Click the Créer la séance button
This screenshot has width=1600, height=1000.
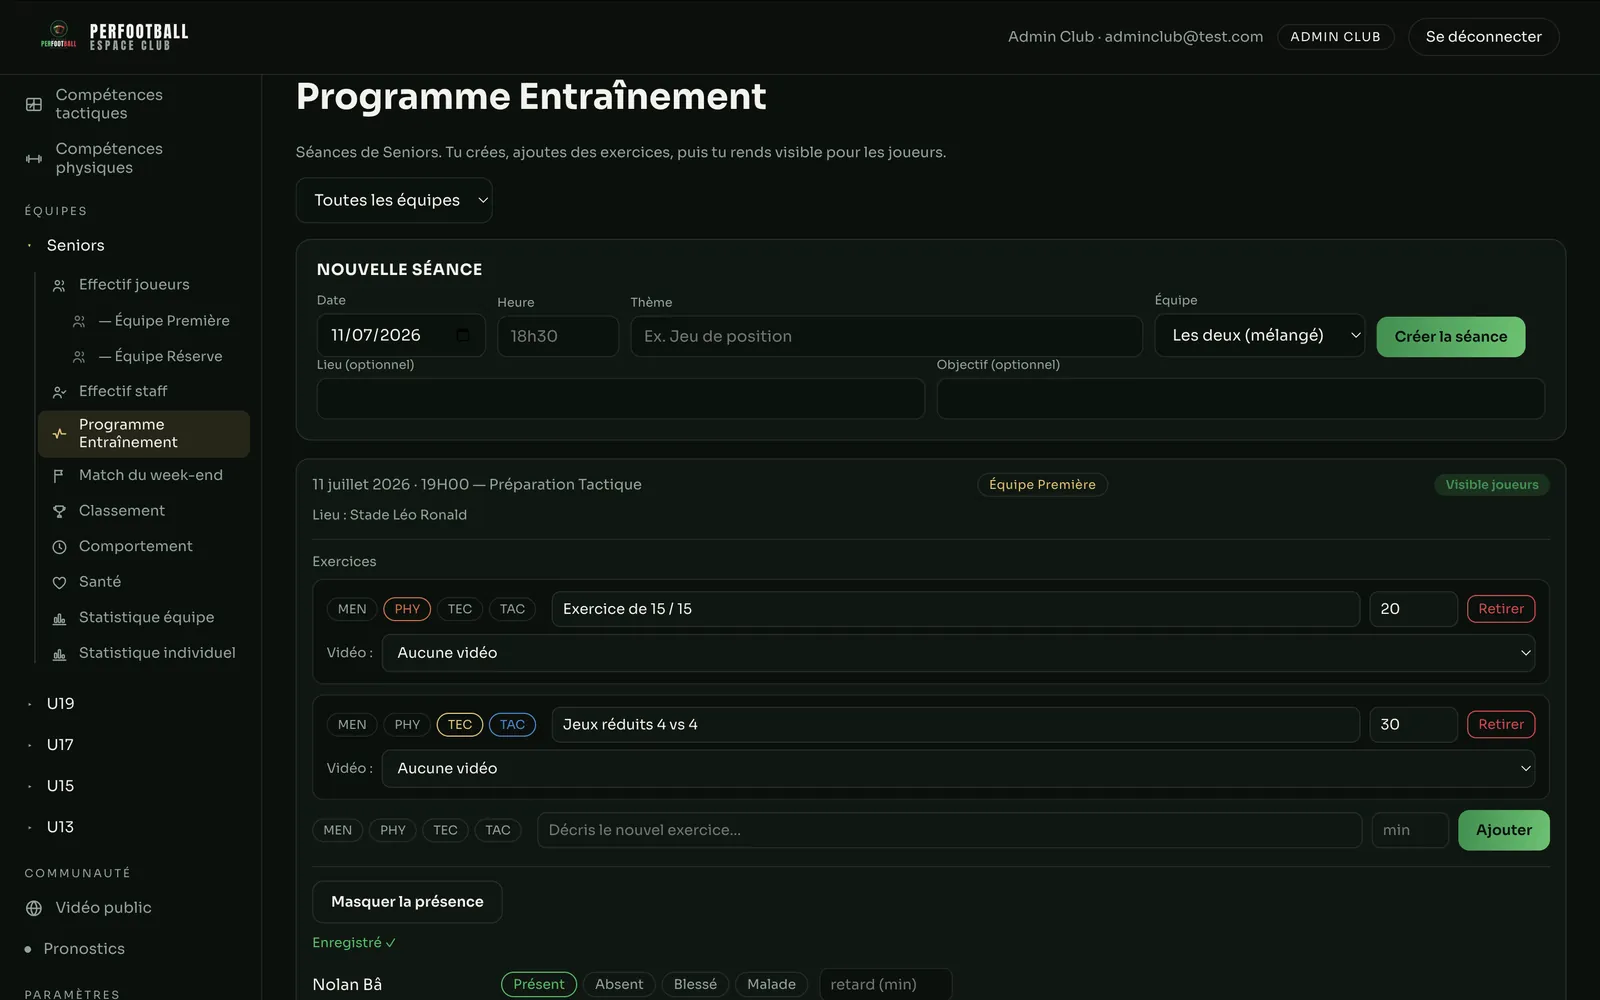pyautogui.click(x=1450, y=337)
